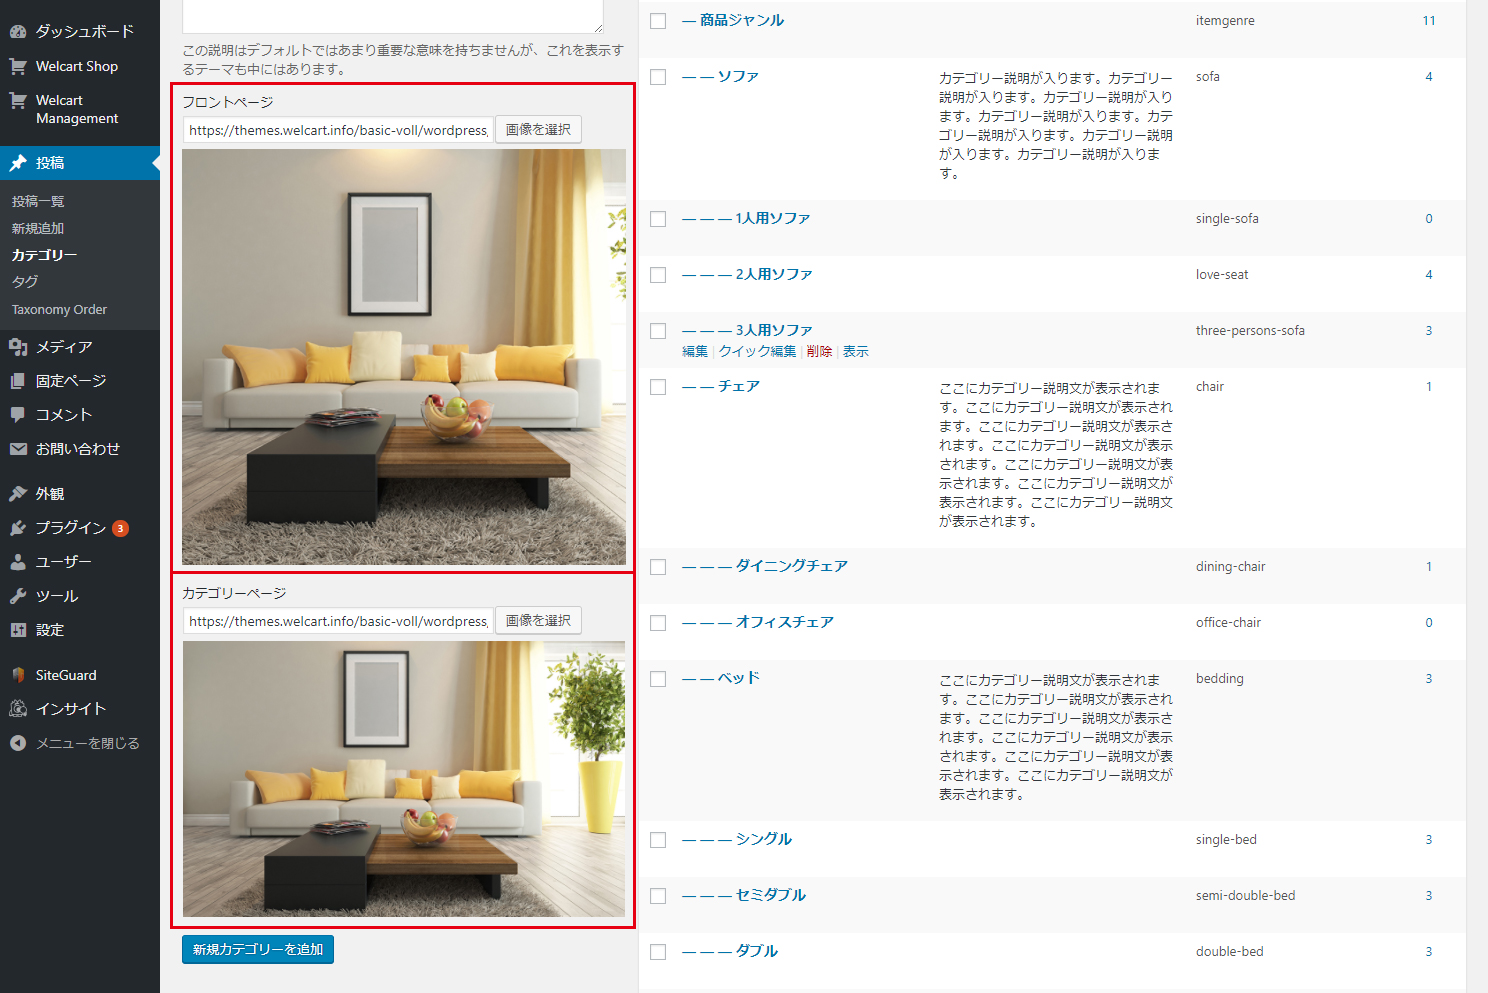Click the 外観 paintbrush icon
Viewport: 1488px width, 993px height.
18,494
